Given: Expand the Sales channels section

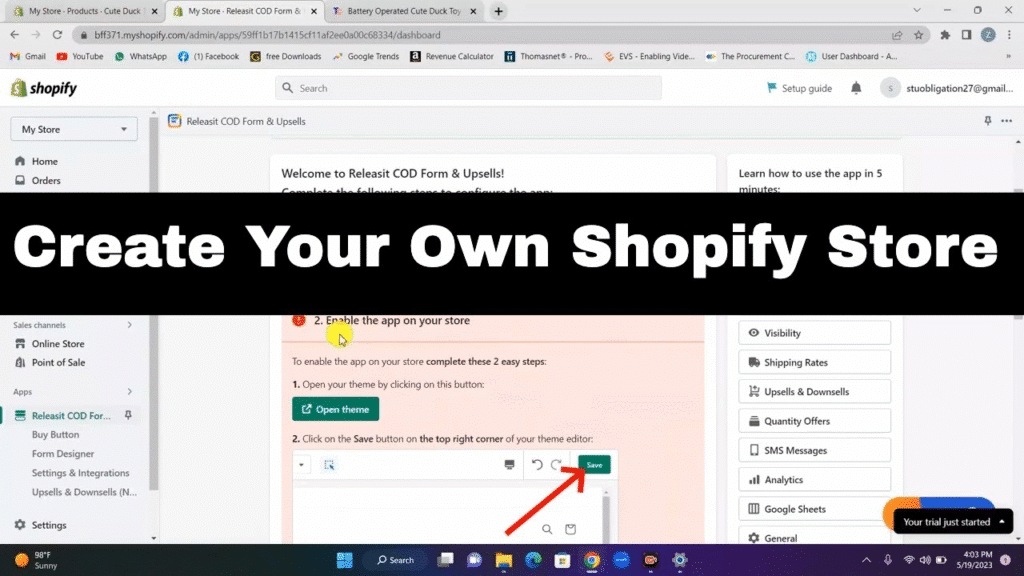Looking at the screenshot, I should coord(129,325).
